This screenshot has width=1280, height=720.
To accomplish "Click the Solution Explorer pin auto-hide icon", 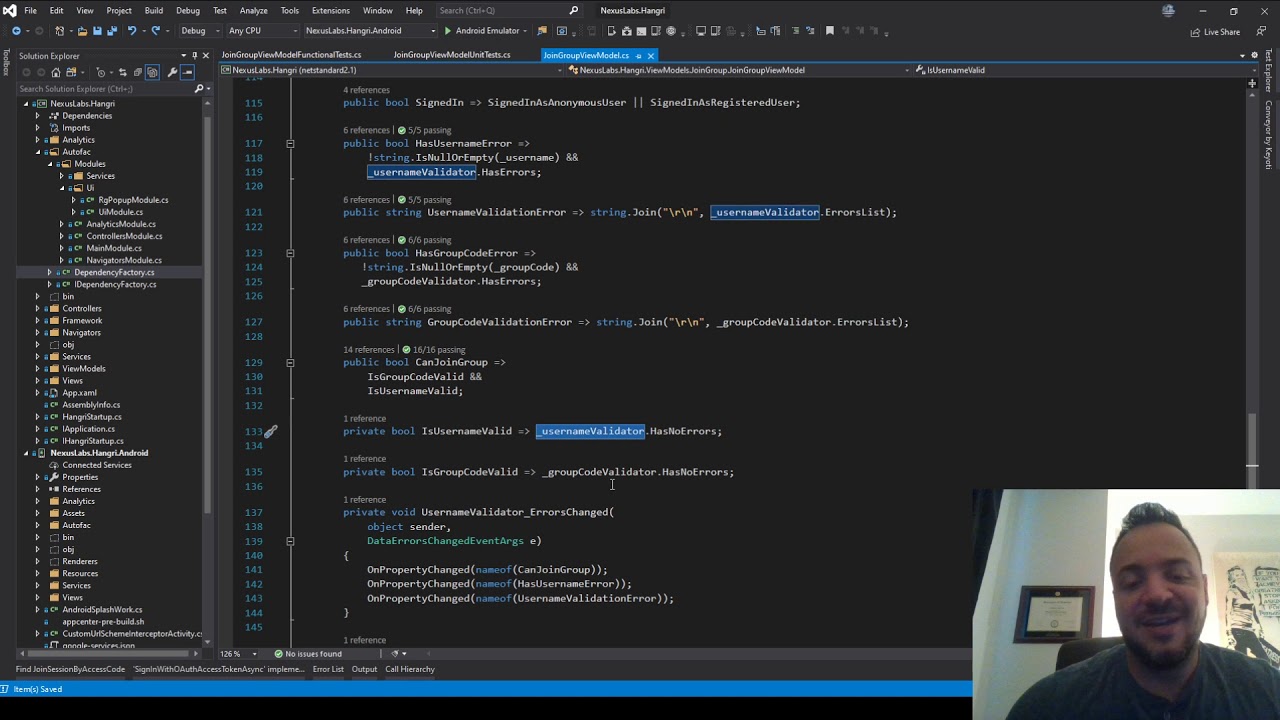I will pyautogui.click(x=195, y=56).
